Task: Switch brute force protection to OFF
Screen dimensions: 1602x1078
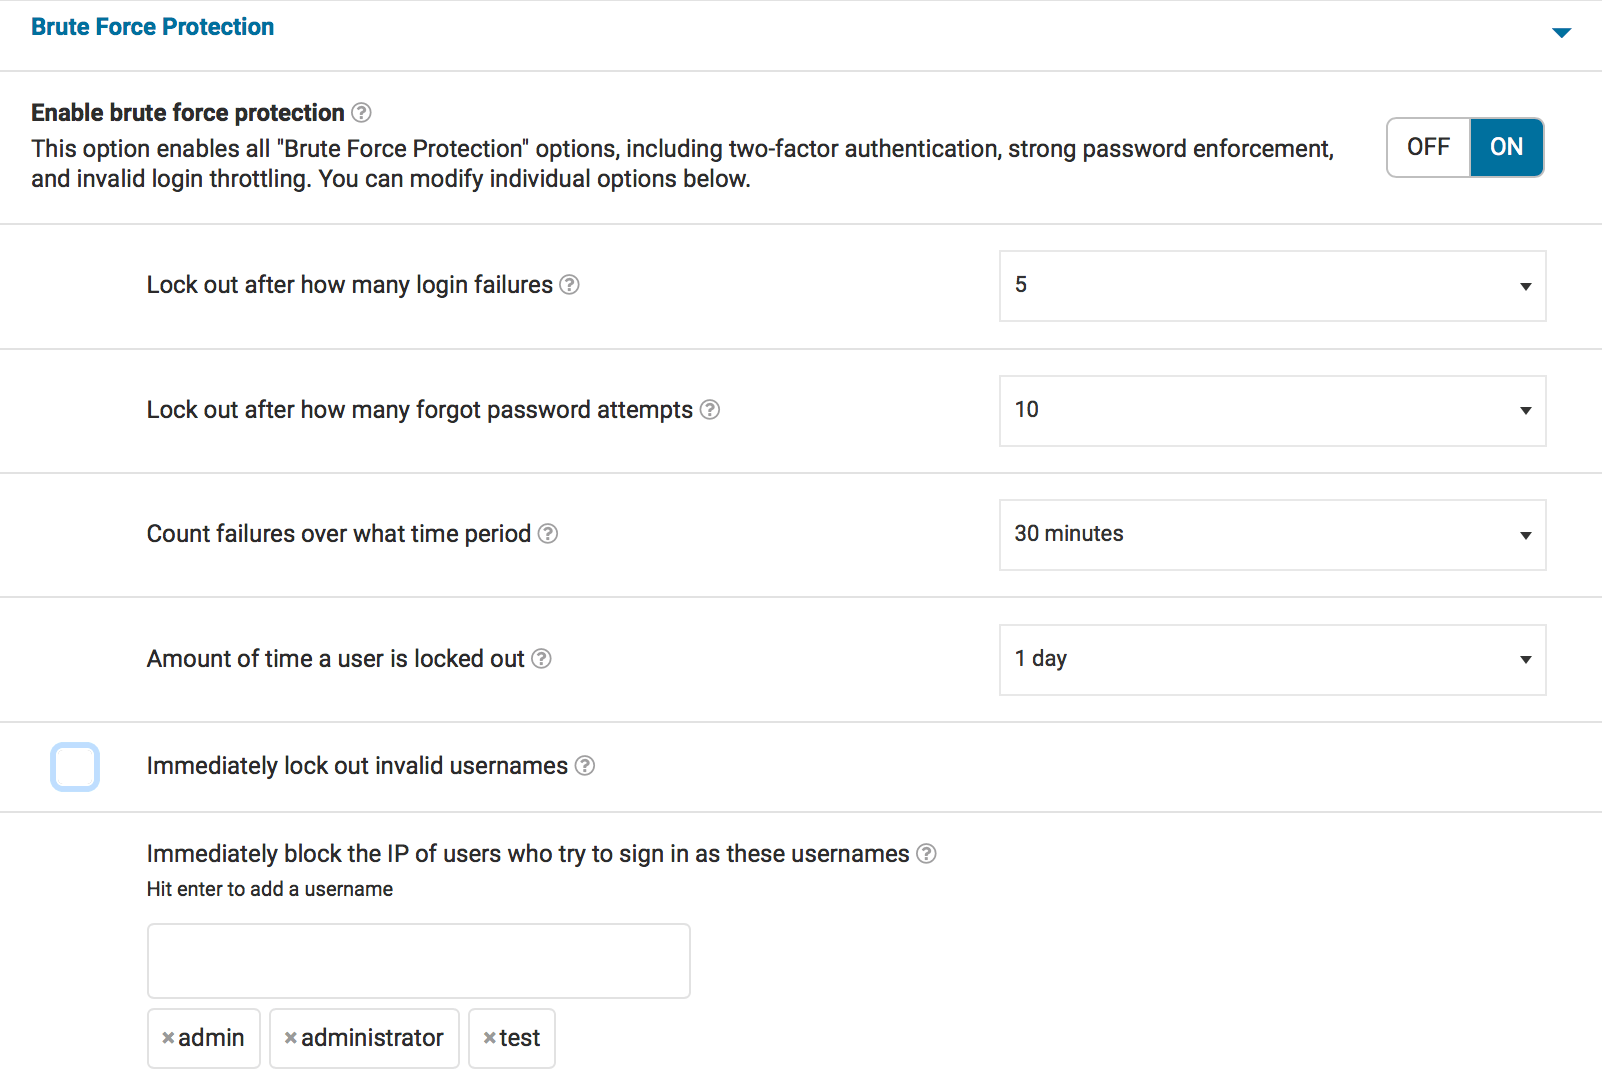Action: point(1428,147)
